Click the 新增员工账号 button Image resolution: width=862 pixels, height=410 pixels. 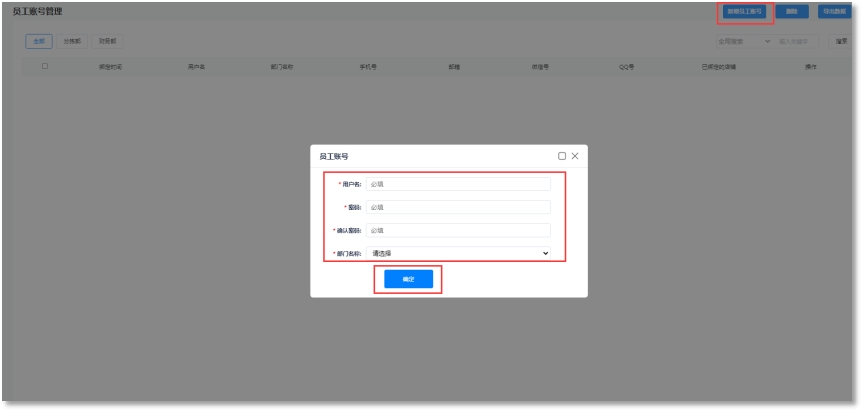pyautogui.click(x=745, y=12)
